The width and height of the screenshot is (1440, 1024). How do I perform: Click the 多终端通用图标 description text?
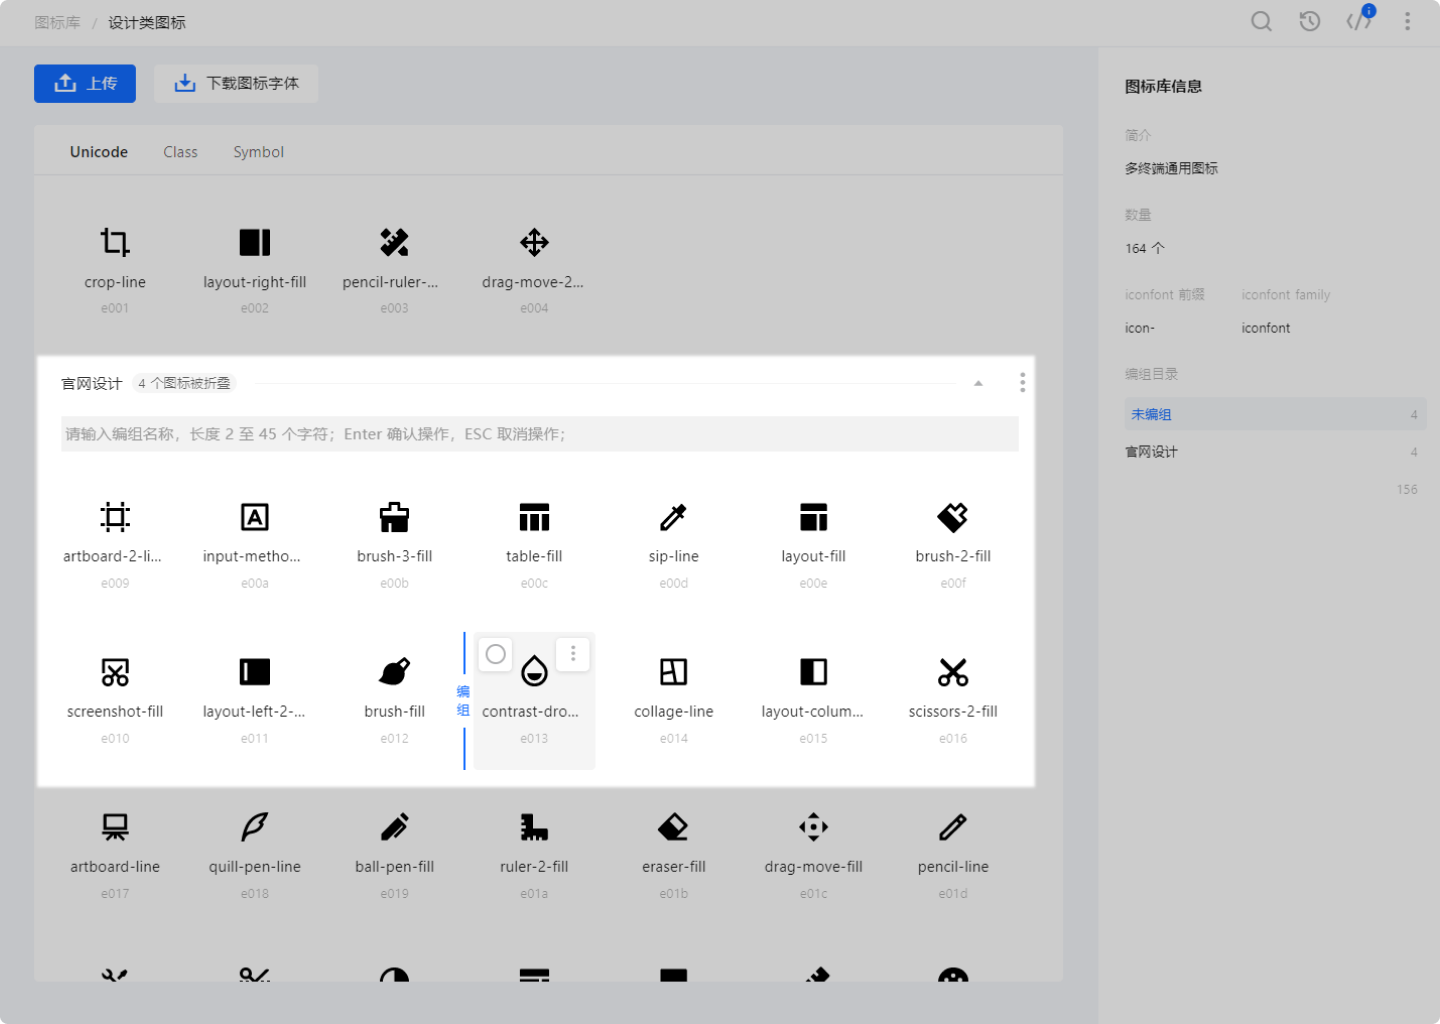(x=1171, y=168)
